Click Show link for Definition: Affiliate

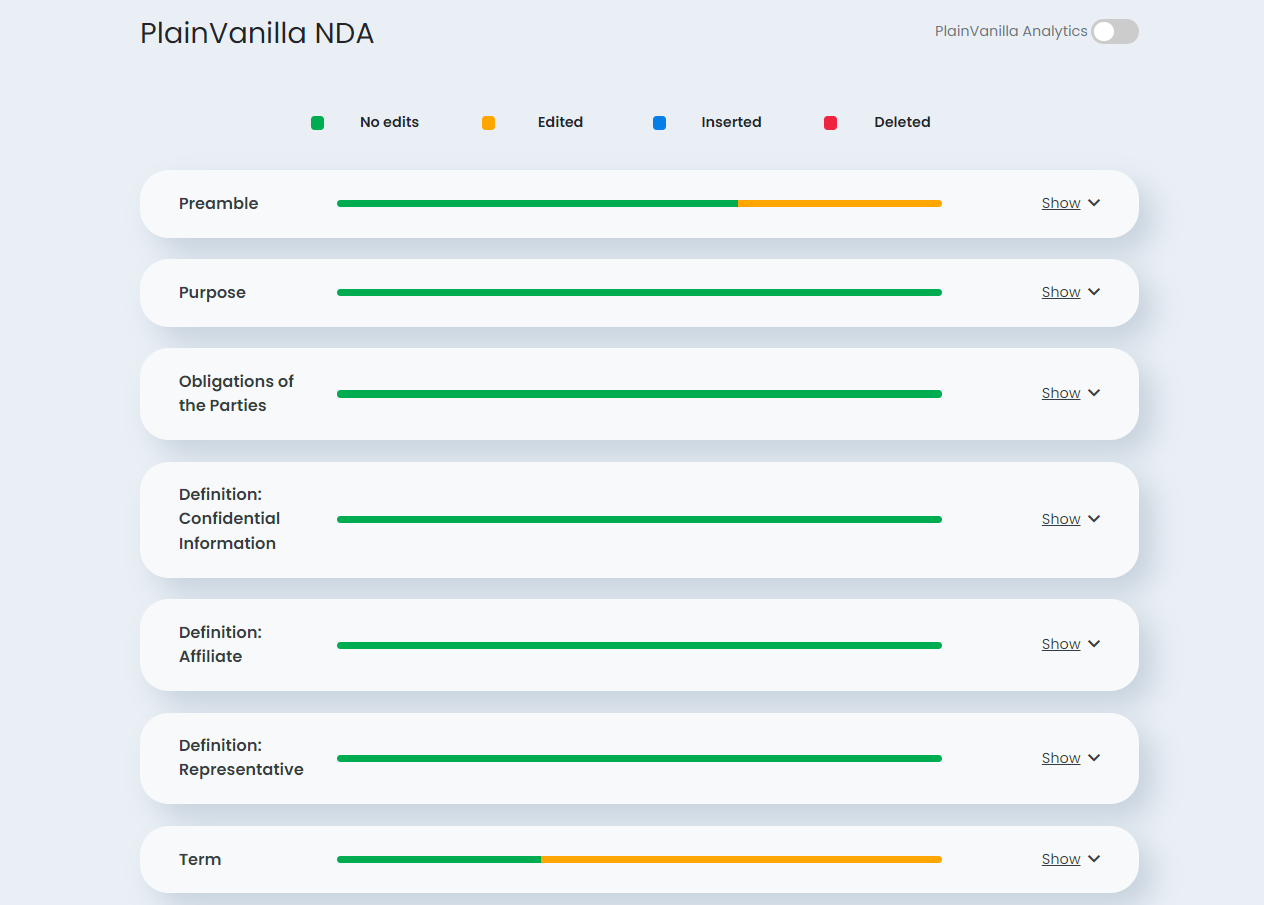point(1061,644)
